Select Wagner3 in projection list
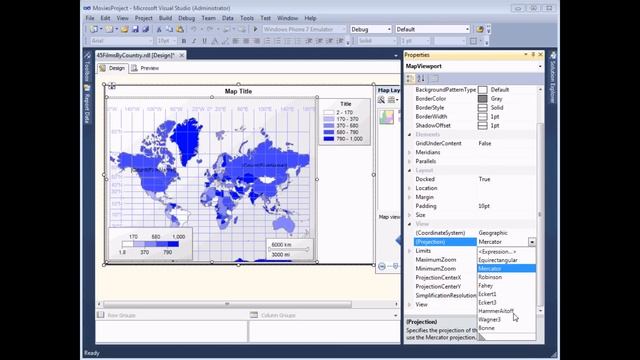Image resolution: width=640 pixels, height=360 pixels. coord(506,320)
